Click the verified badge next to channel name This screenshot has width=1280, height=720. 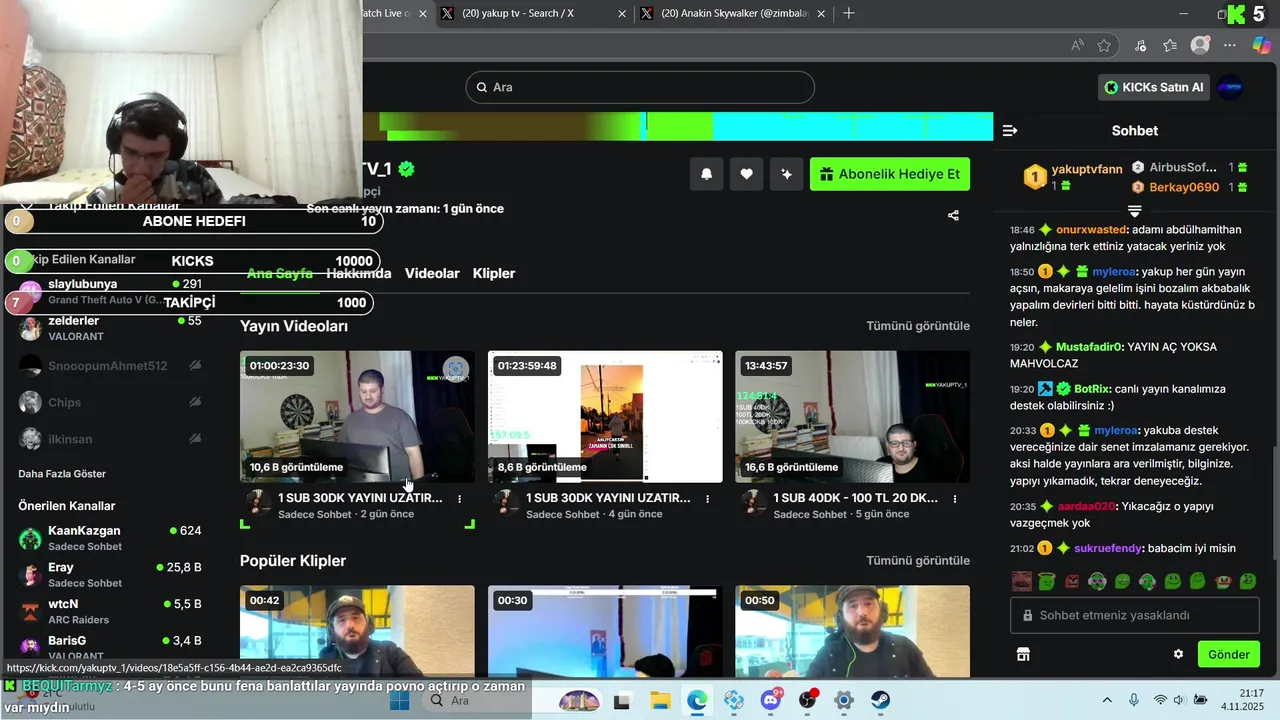tap(406, 169)
